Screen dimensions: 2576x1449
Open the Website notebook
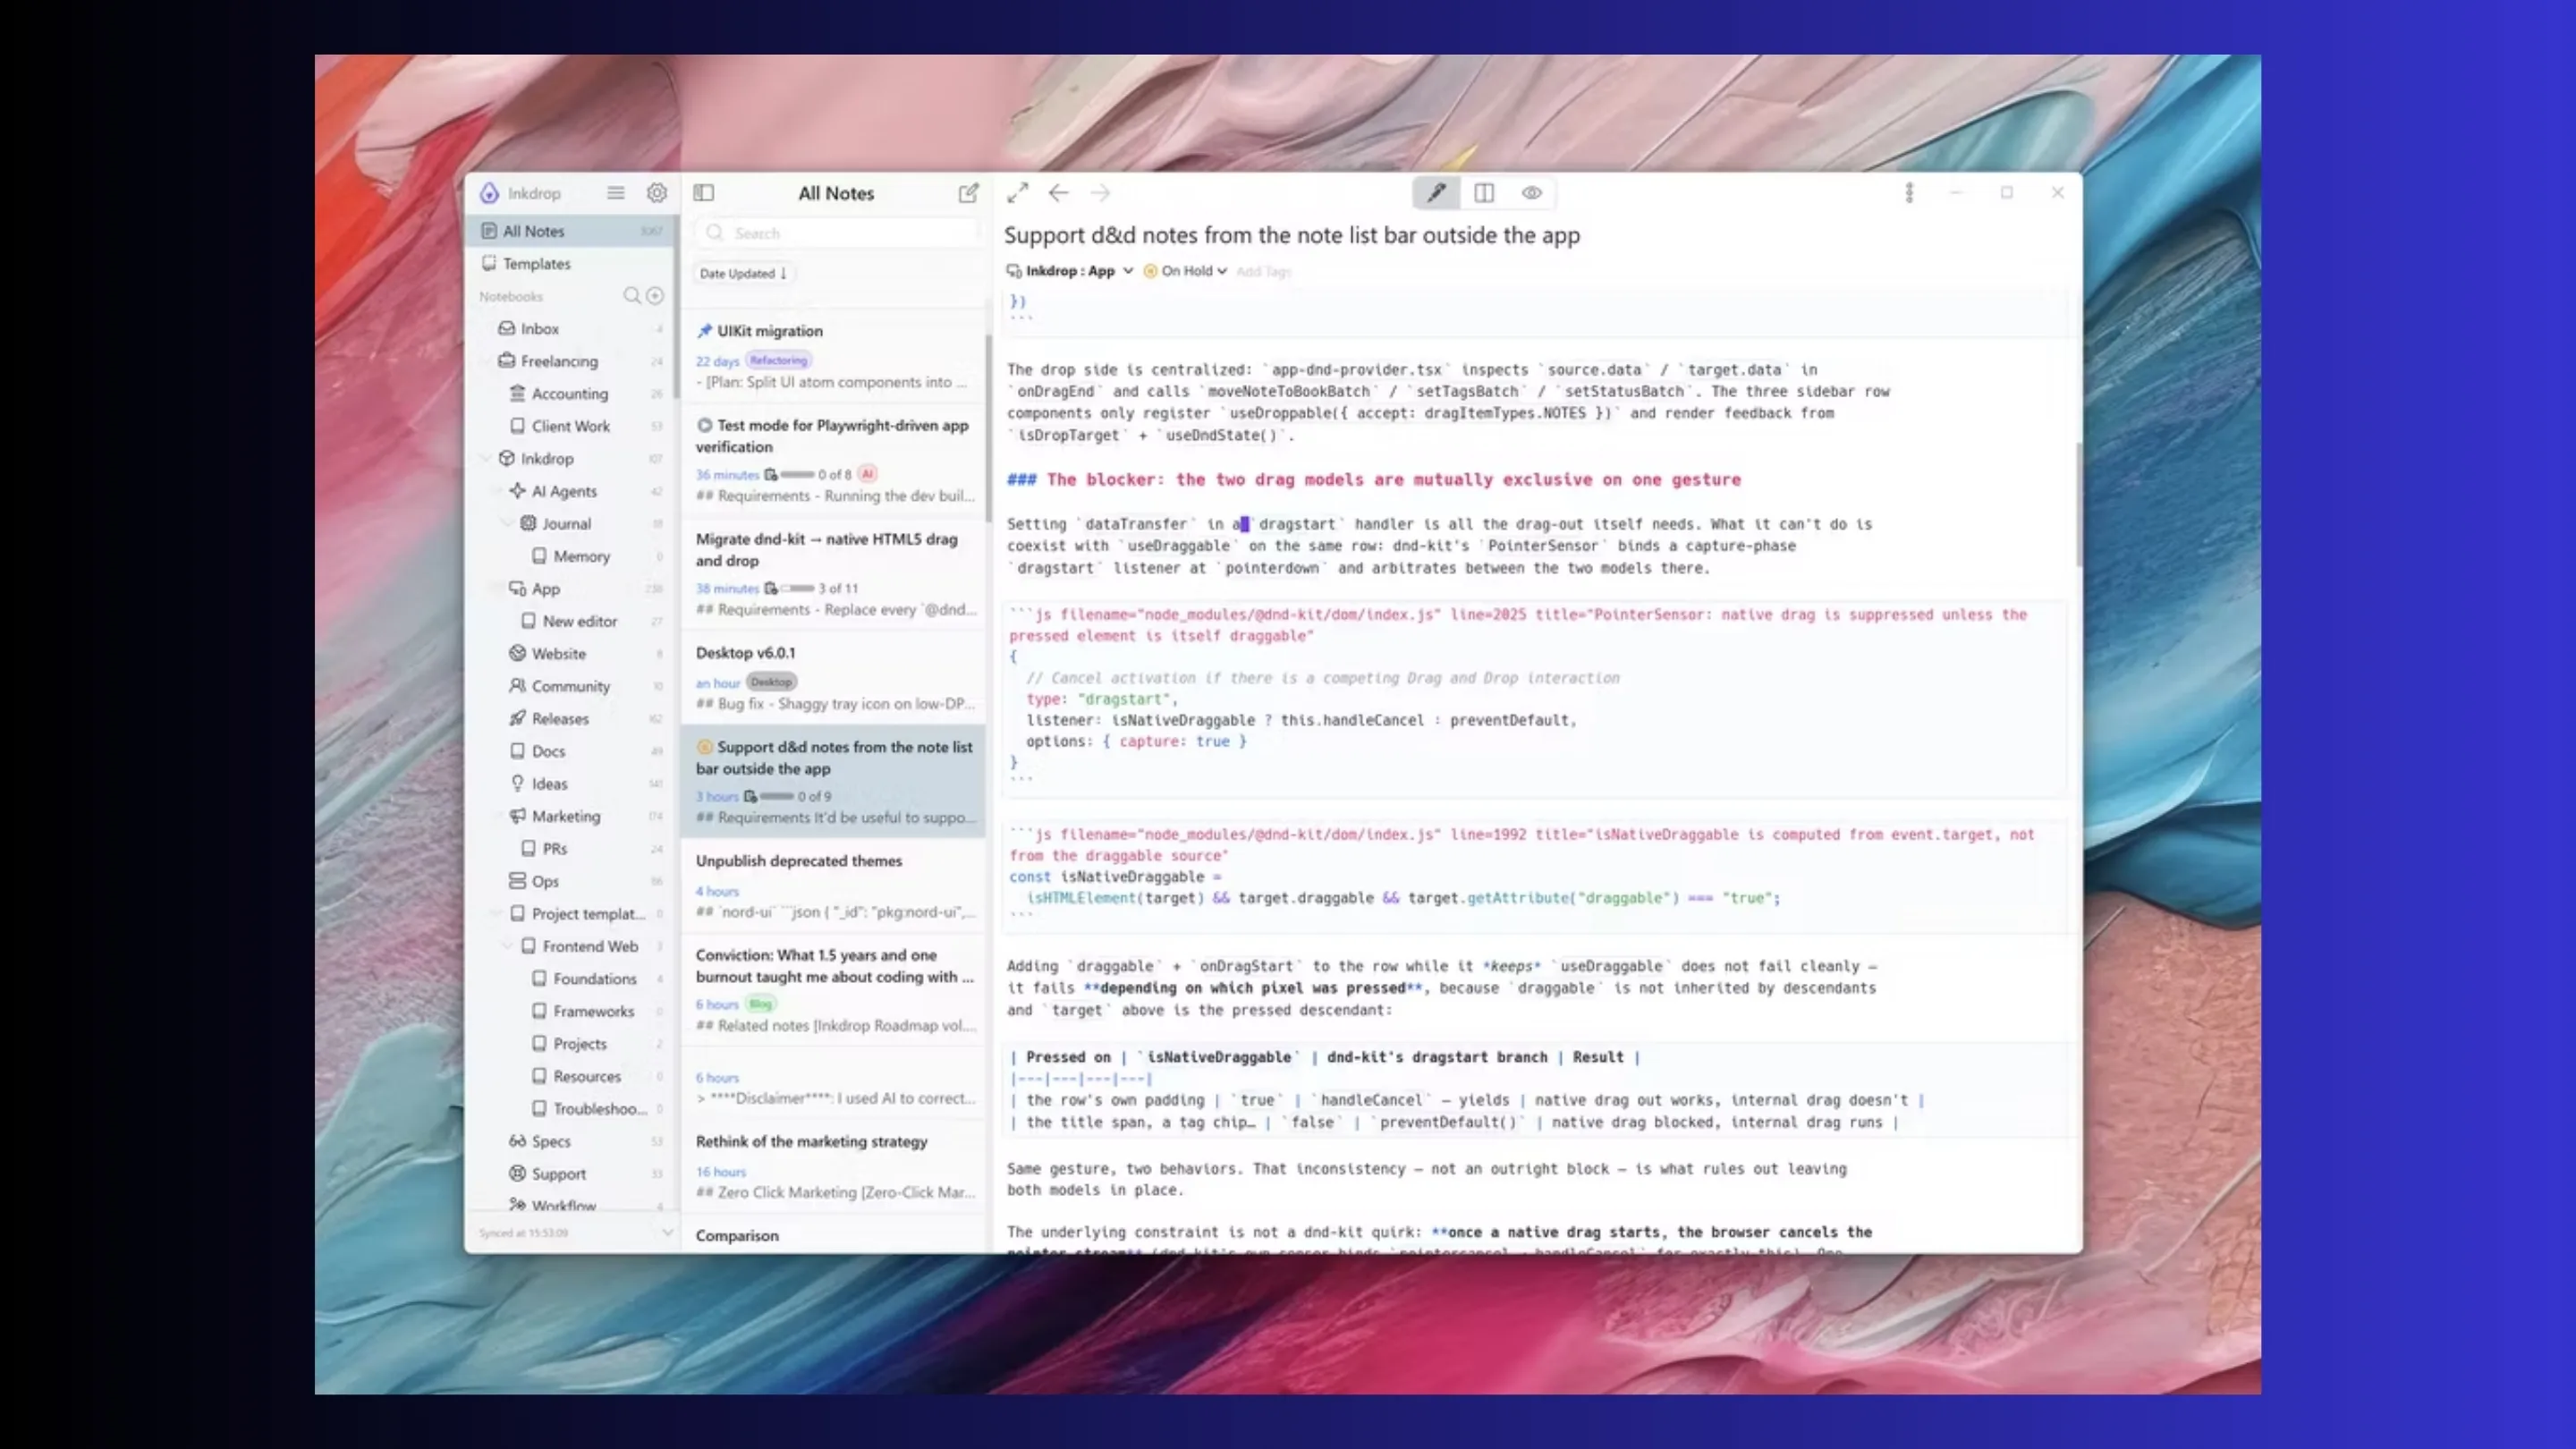571,654
